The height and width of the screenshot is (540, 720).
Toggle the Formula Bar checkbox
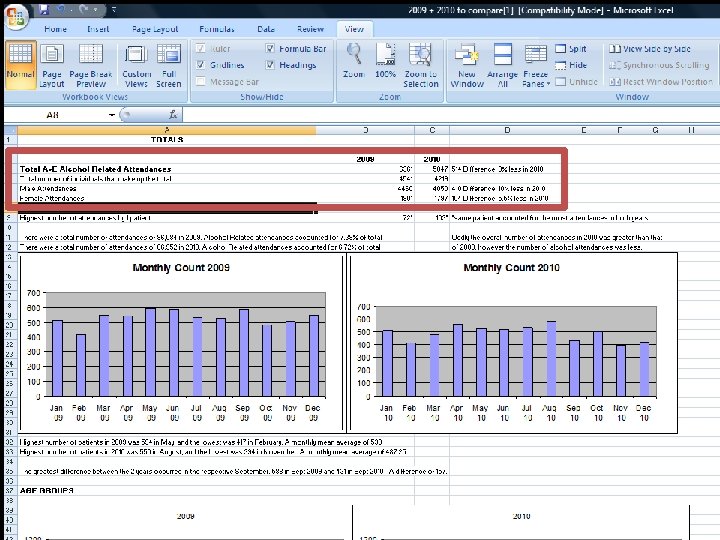[x=296, y=49]
